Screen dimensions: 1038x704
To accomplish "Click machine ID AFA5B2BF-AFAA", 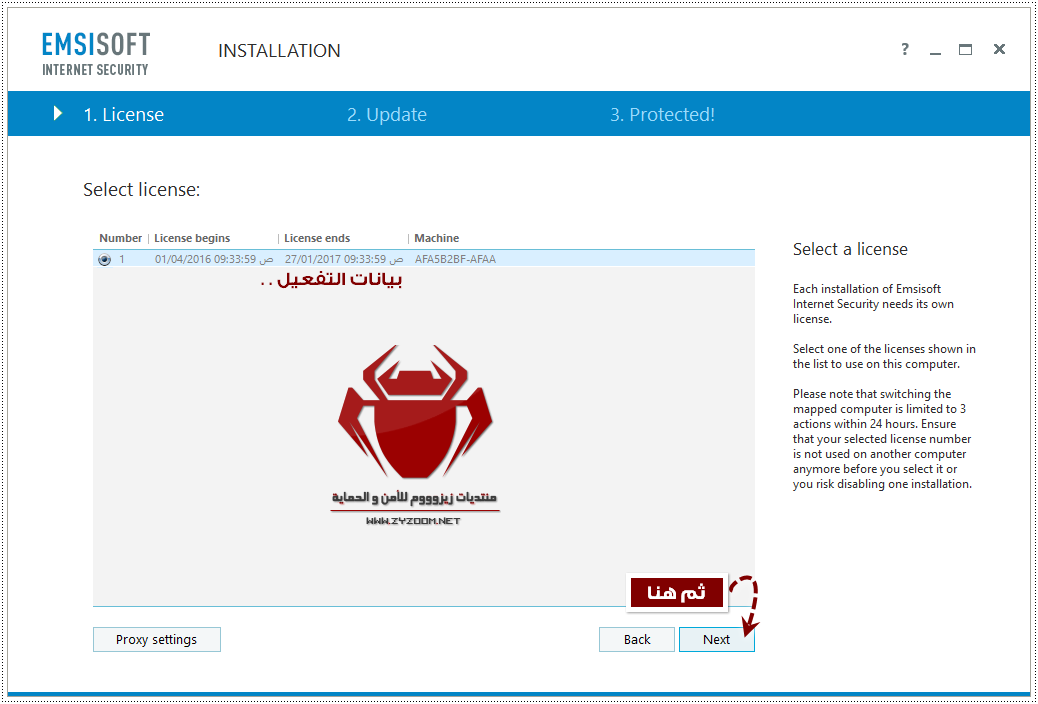I will click(x=455, y=260).
